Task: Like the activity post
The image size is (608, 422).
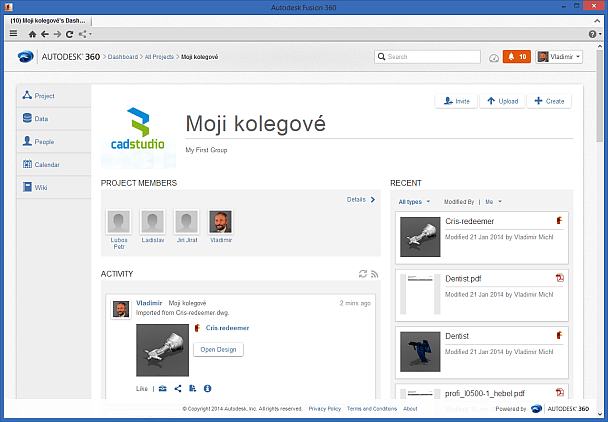Action: tap(142, 389)
